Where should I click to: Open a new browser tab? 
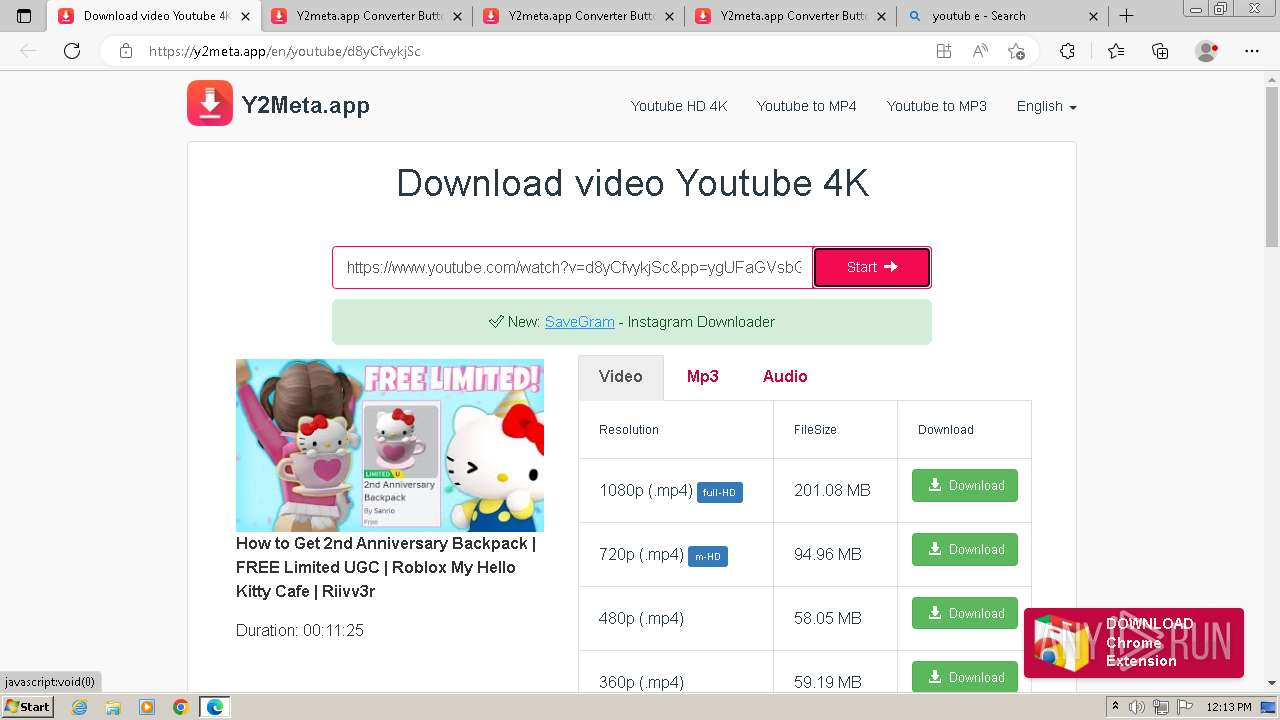[x=1126, y=16]
